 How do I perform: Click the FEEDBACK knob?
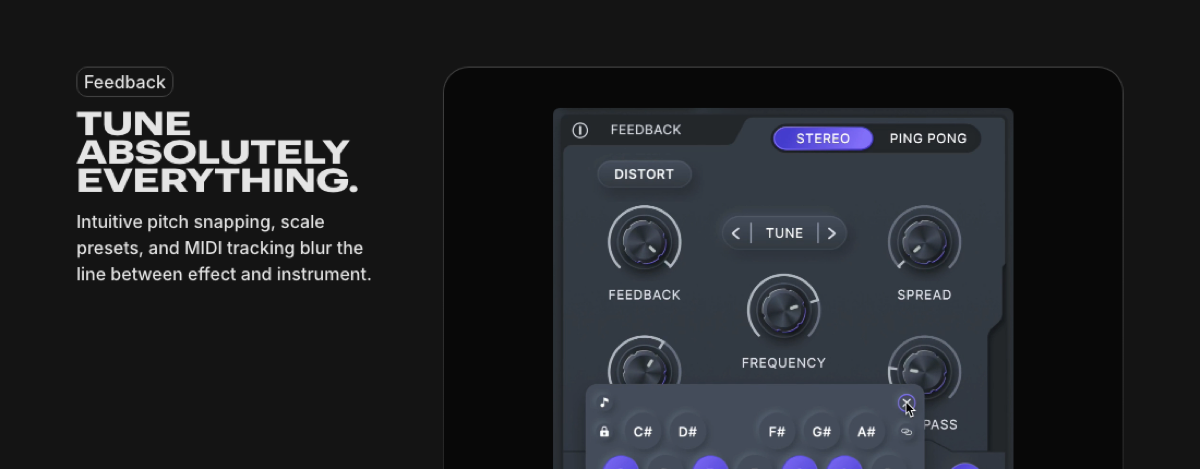(x=644, y=242)
